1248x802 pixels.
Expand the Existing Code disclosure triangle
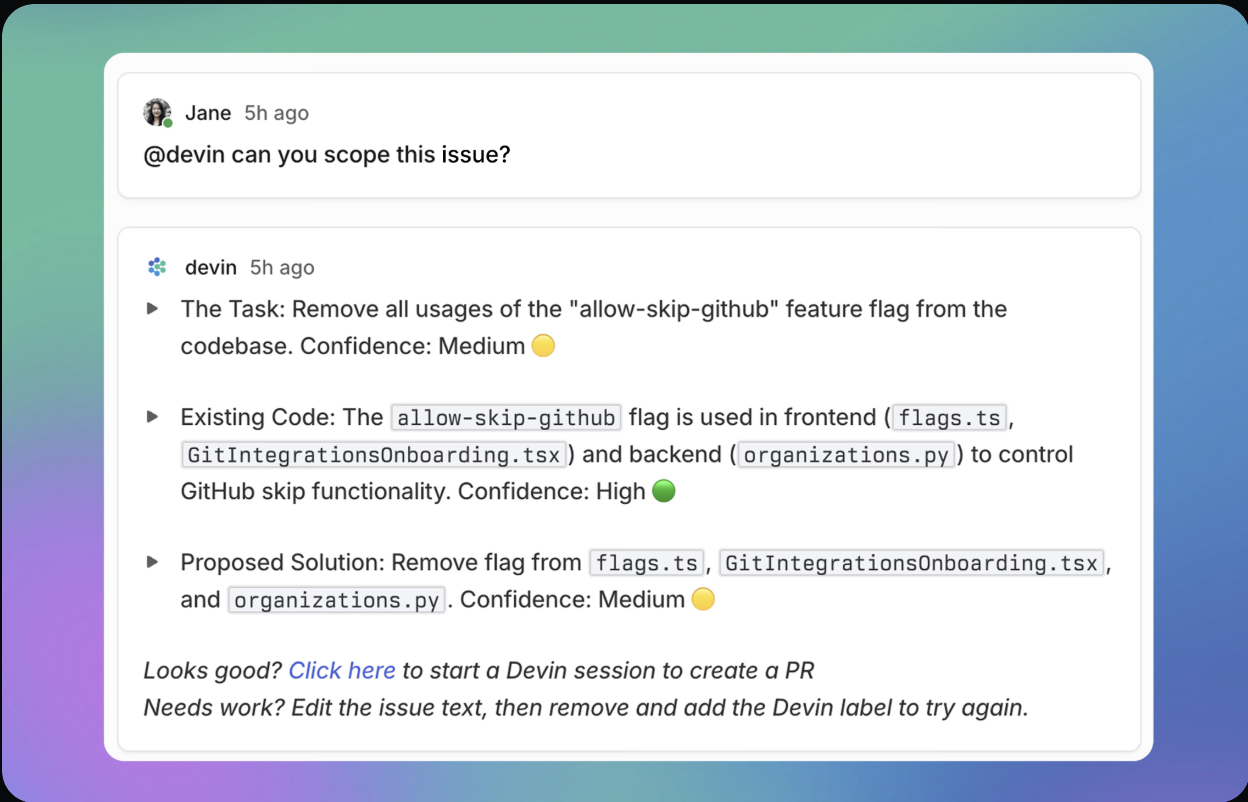(153, 416)
